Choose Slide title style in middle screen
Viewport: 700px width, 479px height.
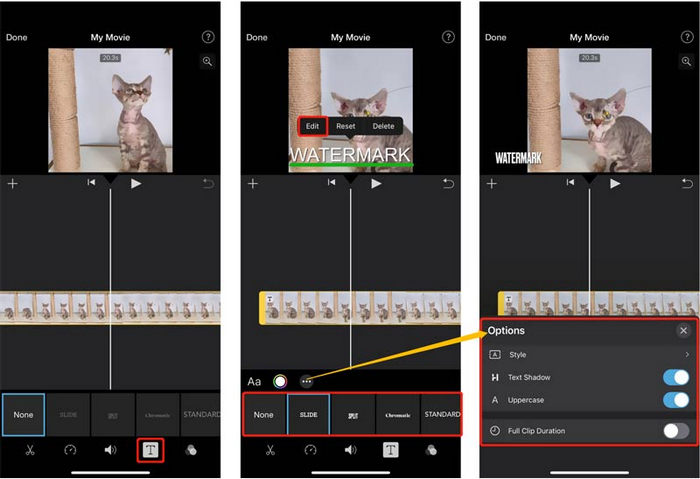click(x=308, y=415)
